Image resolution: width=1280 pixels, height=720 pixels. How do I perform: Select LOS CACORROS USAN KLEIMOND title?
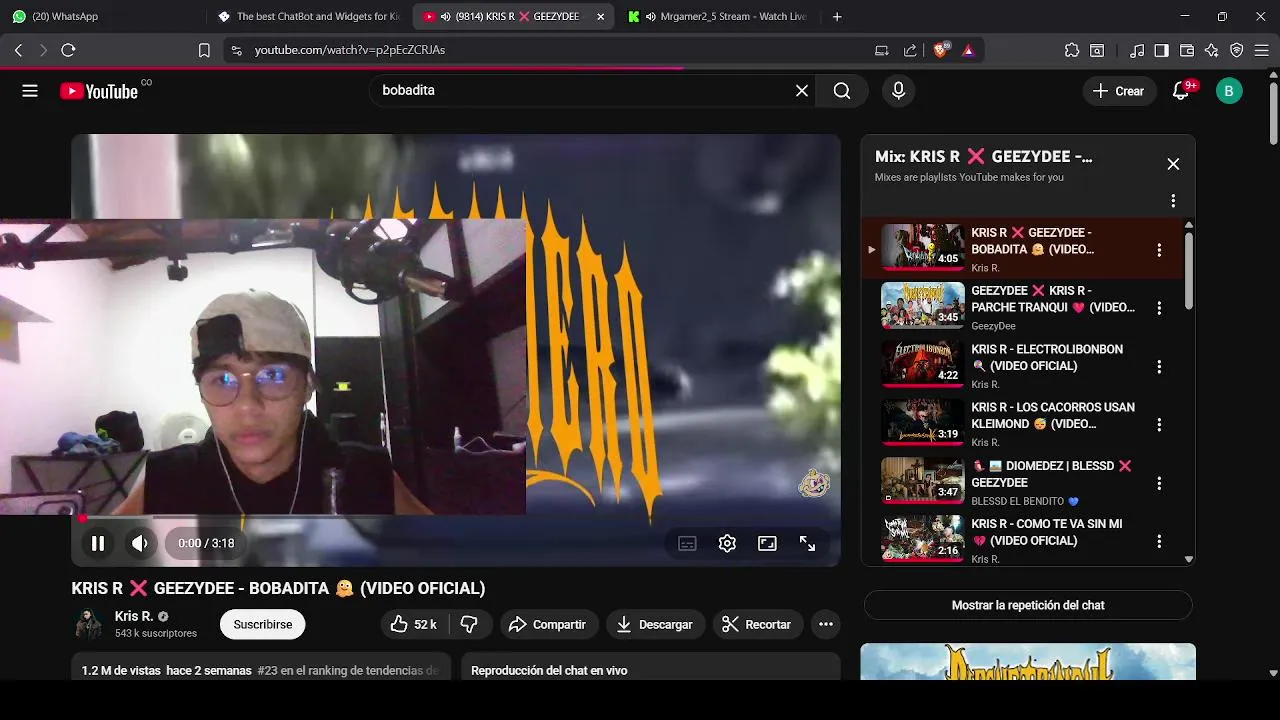1053,416
